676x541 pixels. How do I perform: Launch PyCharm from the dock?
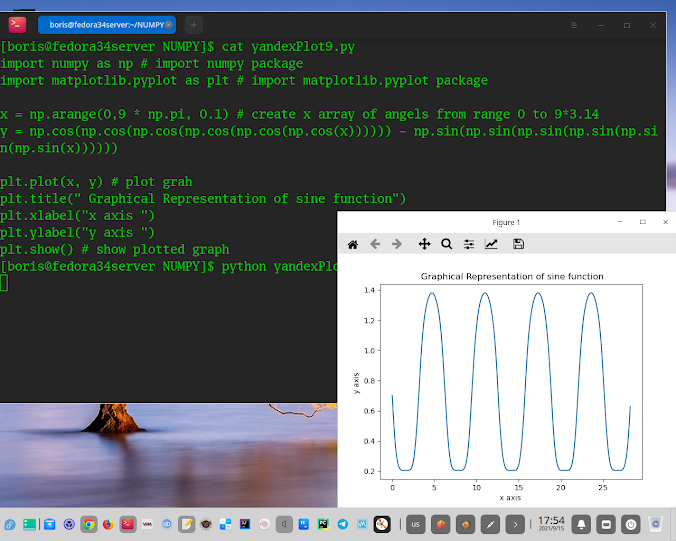tap(323, 524)
